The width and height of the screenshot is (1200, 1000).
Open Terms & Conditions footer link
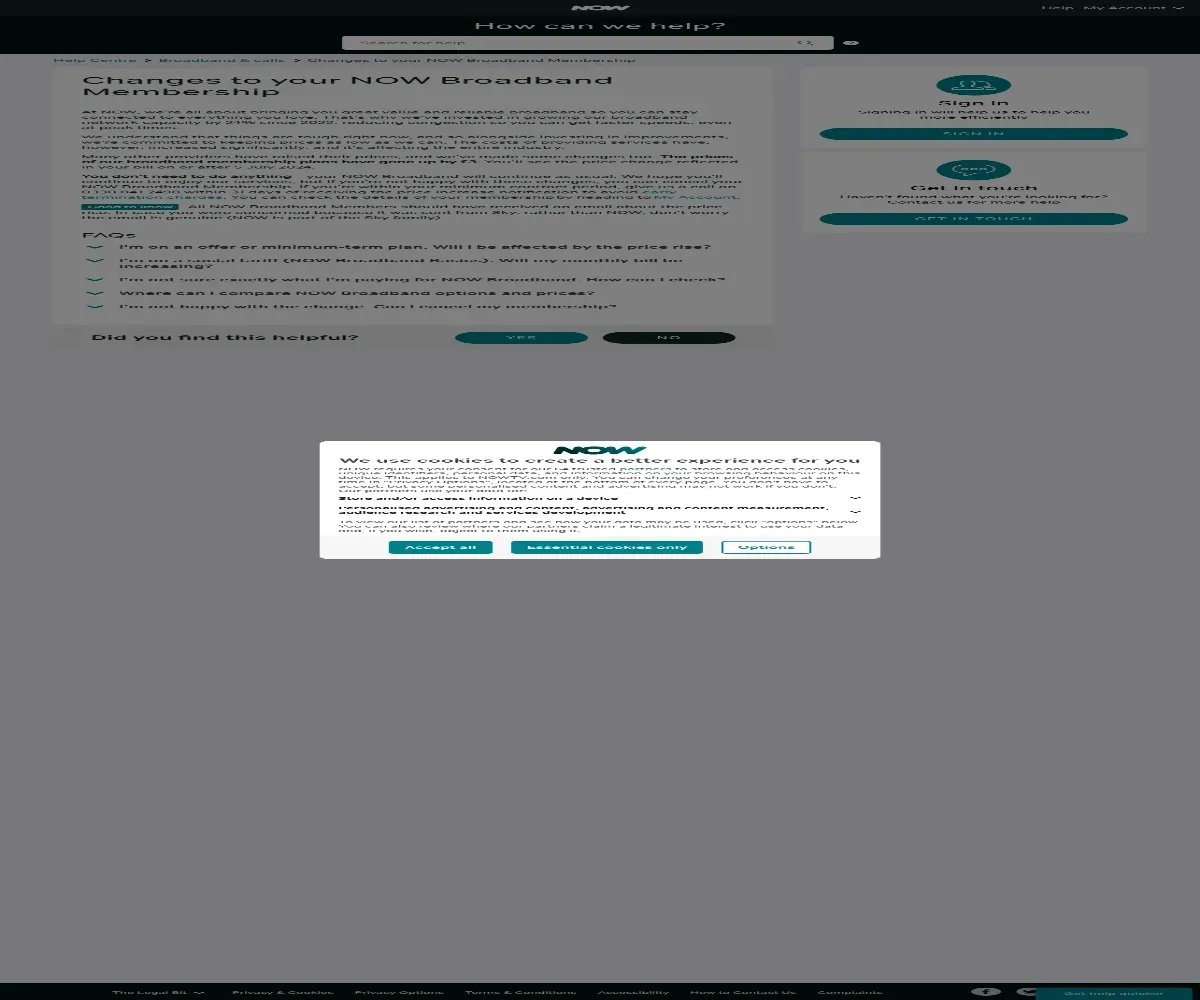click(x=520, y=992)
